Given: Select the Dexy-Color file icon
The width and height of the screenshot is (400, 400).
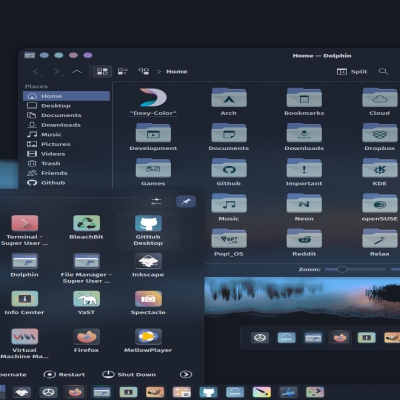Looking at the screenshot, I should pyautogui.click(x=153, y=97).
